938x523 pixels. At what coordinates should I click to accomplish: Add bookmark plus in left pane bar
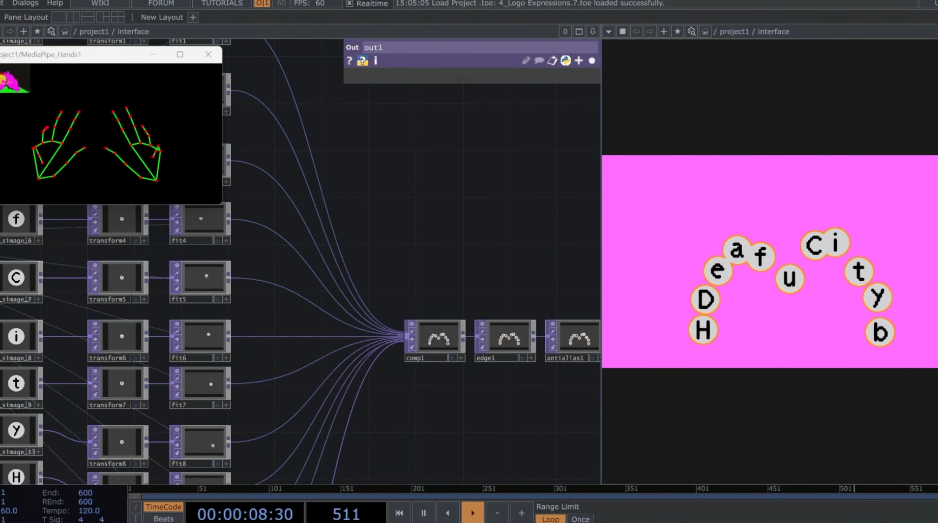[23, 31]
